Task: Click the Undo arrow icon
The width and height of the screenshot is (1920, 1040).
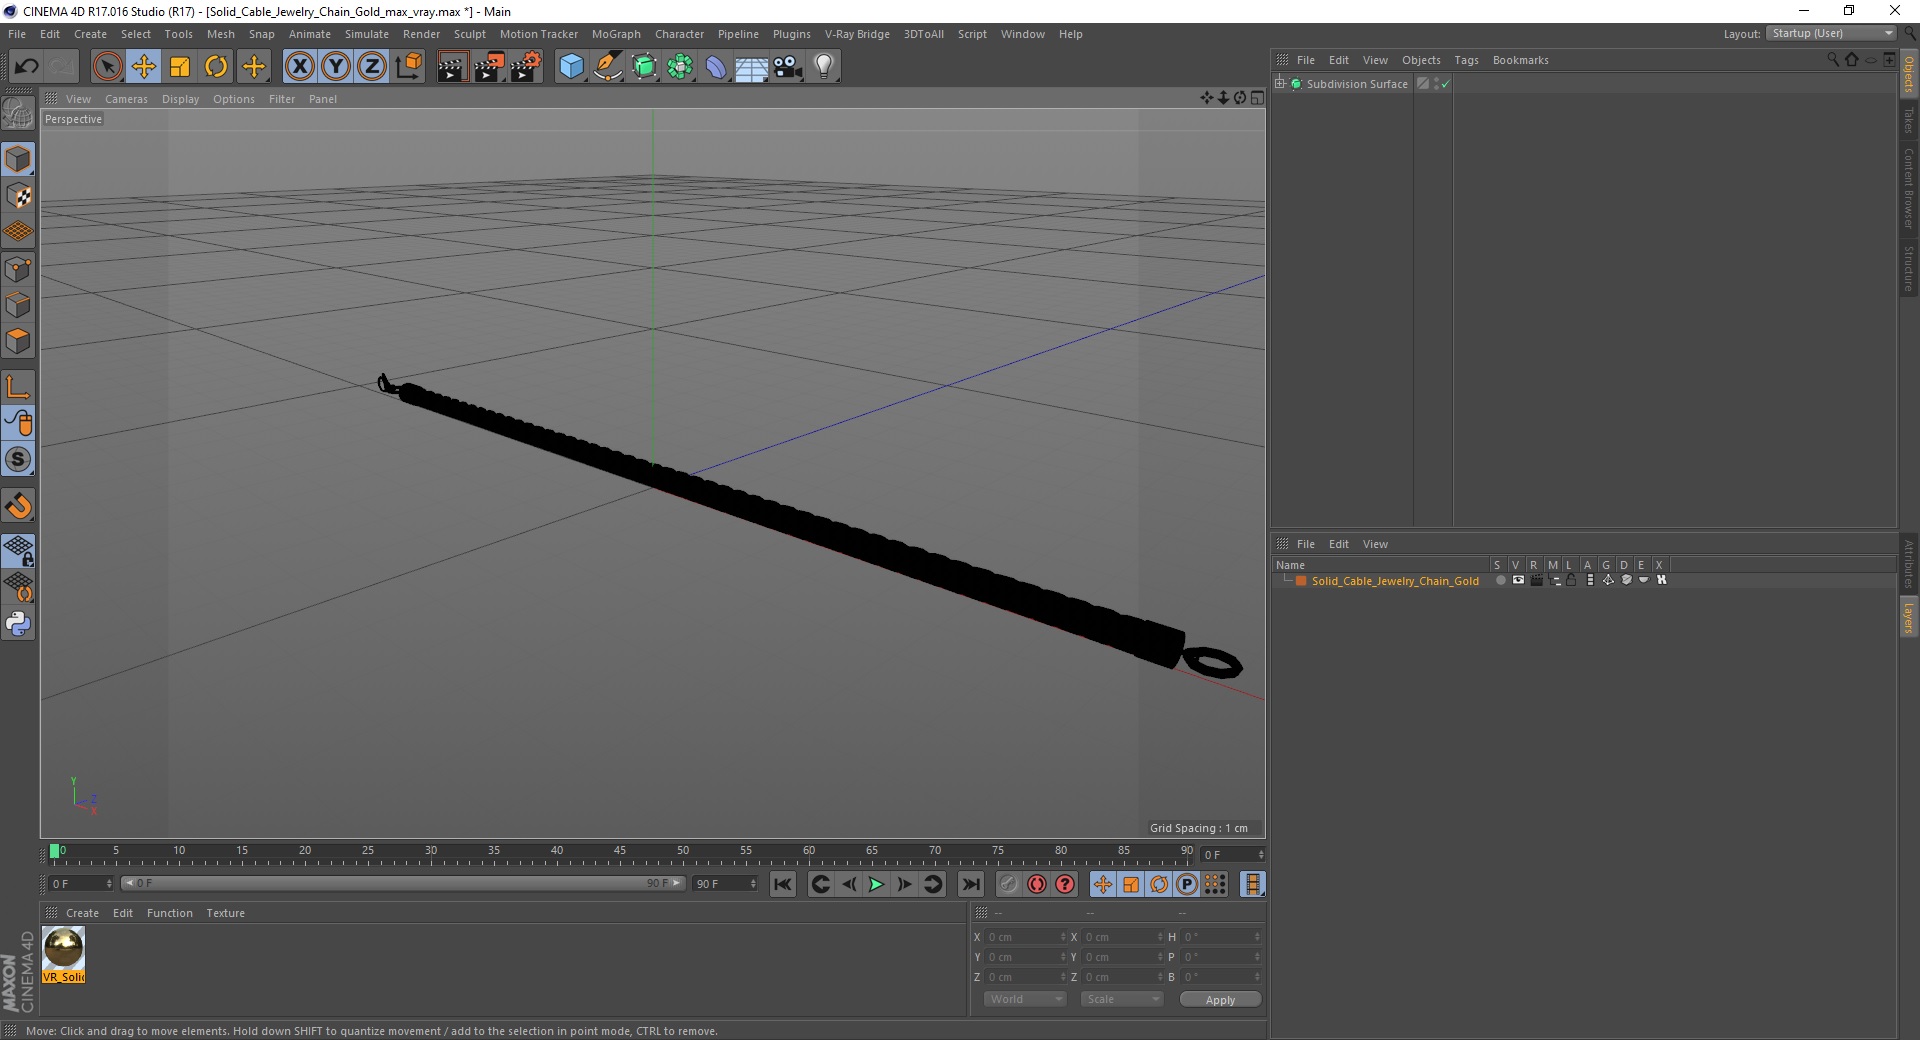Action: click(x=27, y=67)
